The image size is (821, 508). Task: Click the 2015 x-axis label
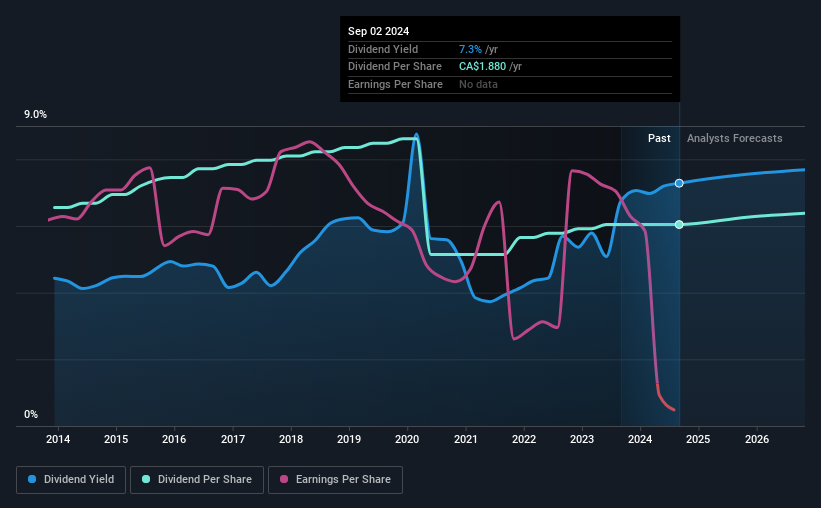coord(116,439)
